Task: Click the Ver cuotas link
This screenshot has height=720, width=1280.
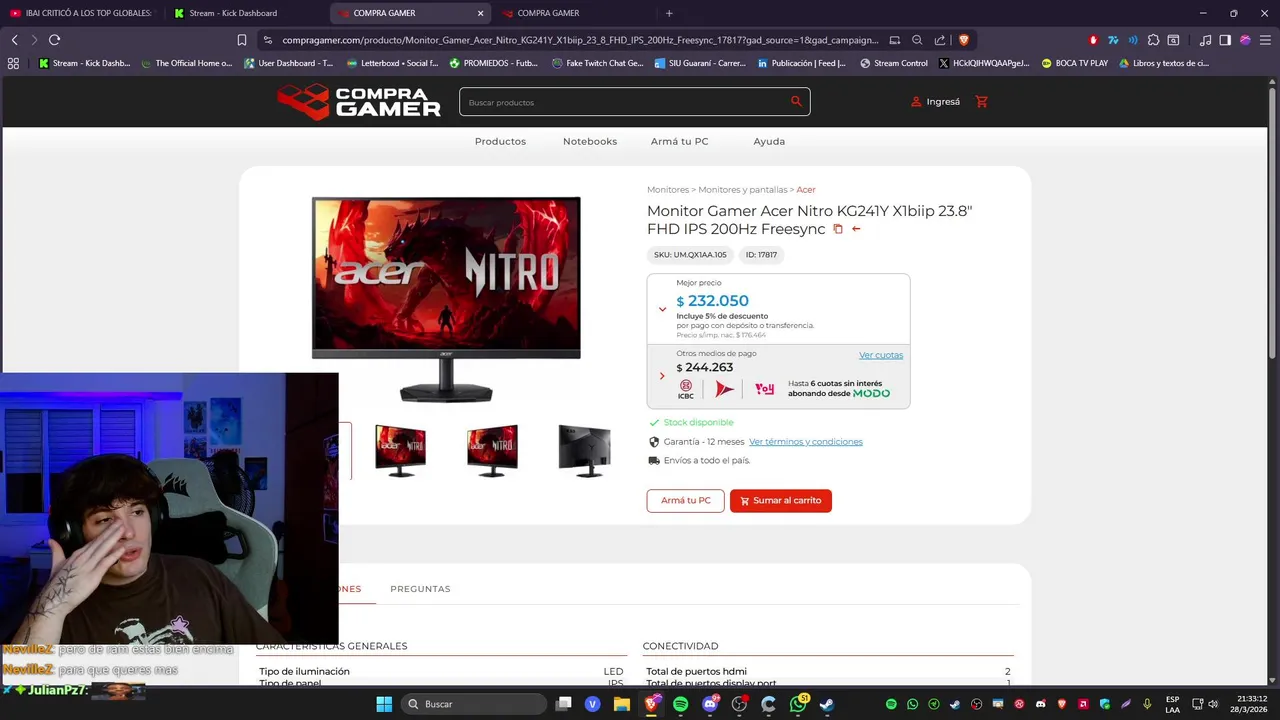Action: (881, 355)
